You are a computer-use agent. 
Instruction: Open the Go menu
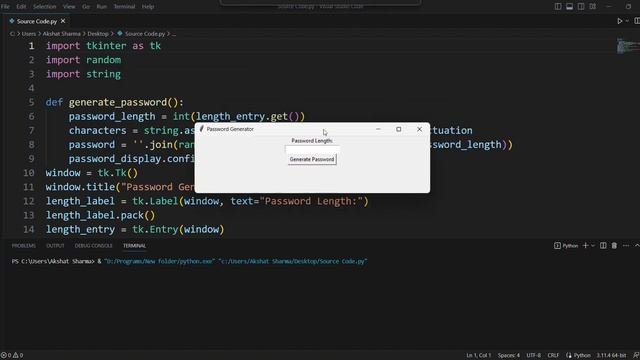click(x=86, y=7)
